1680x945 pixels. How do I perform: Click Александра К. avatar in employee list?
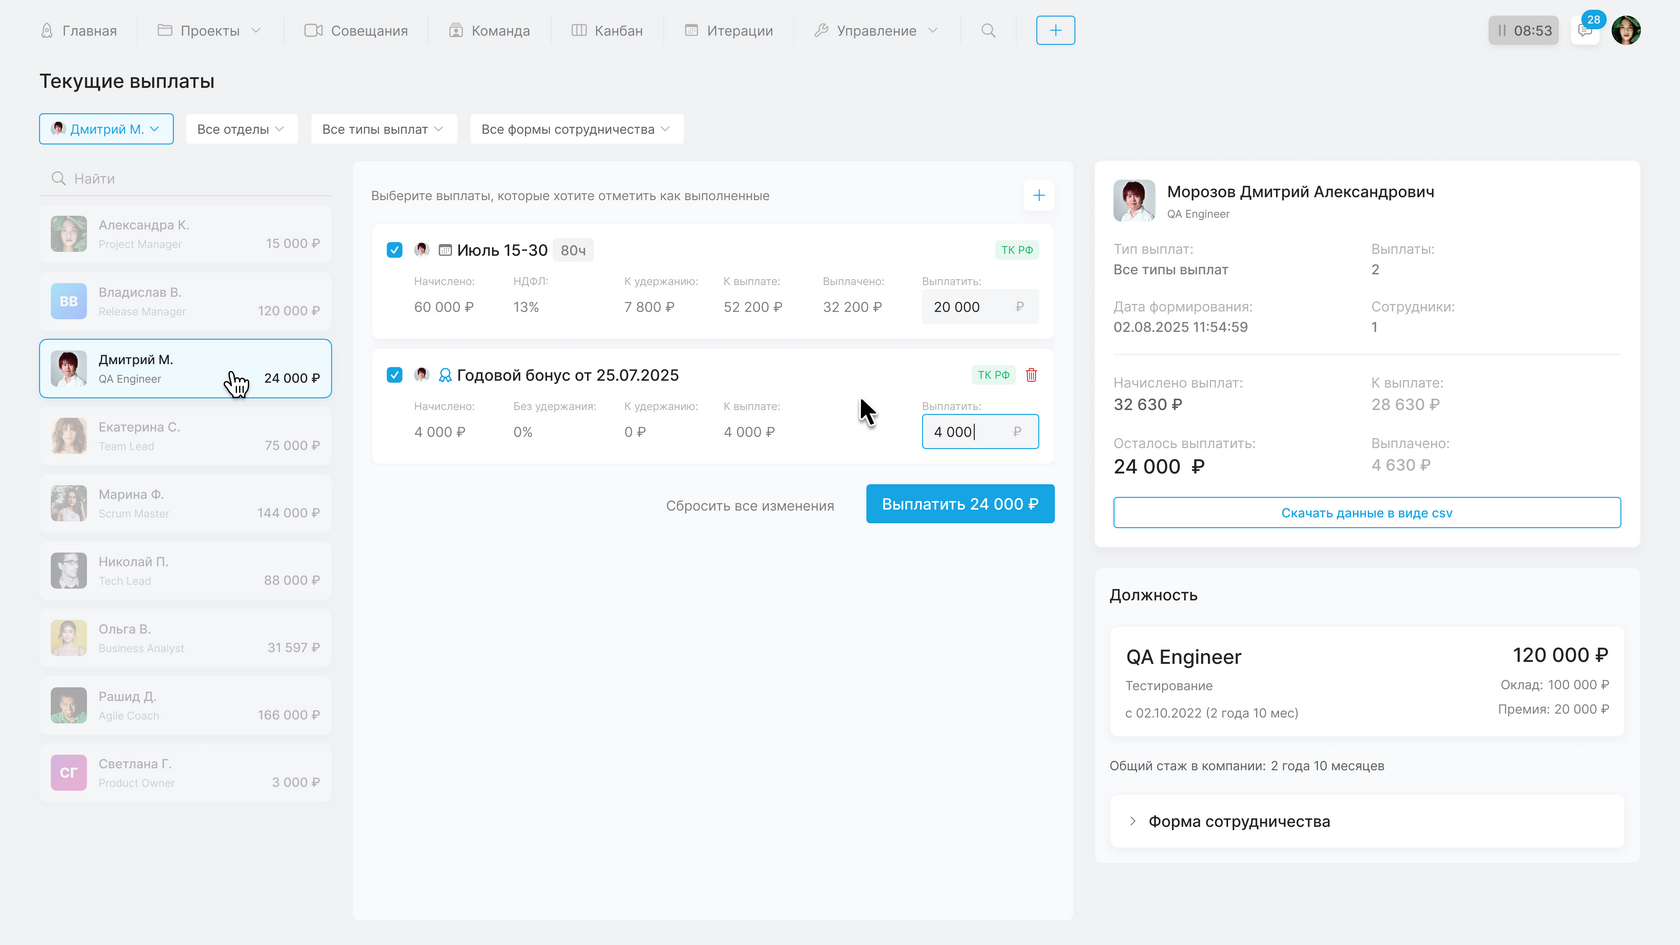[x=69, y=234]
